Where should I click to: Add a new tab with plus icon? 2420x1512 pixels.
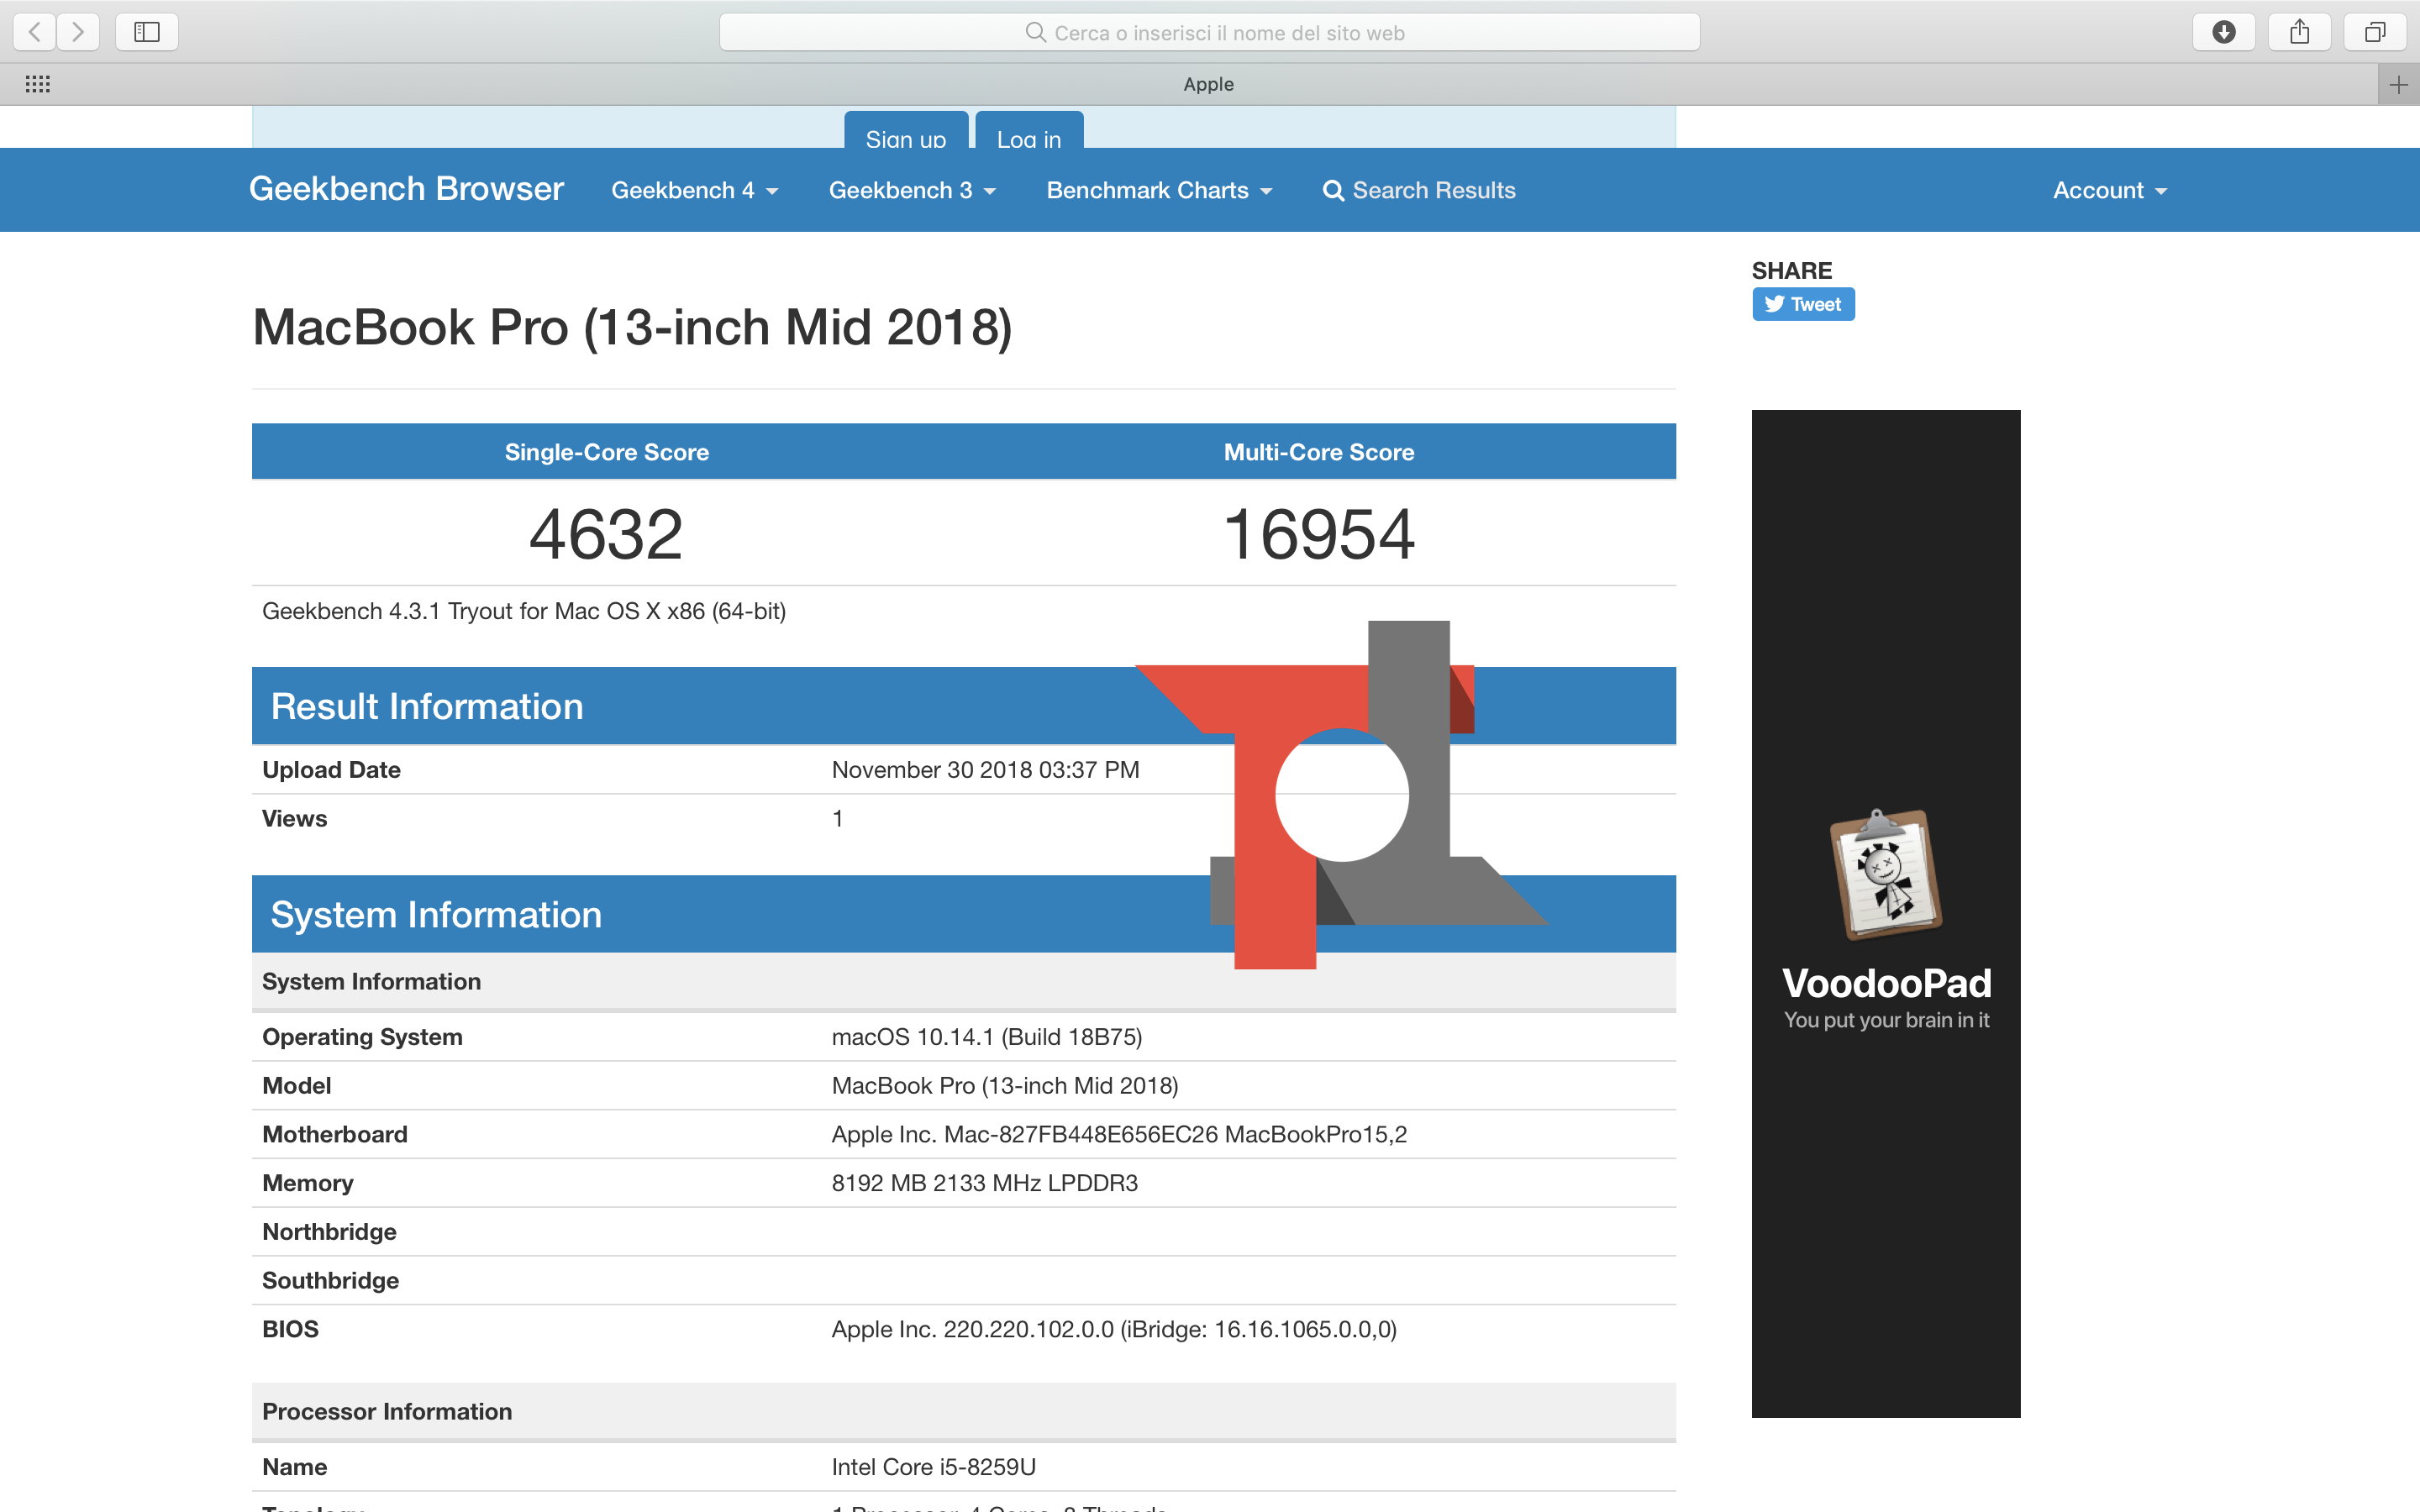click(x=2398, y=85)
